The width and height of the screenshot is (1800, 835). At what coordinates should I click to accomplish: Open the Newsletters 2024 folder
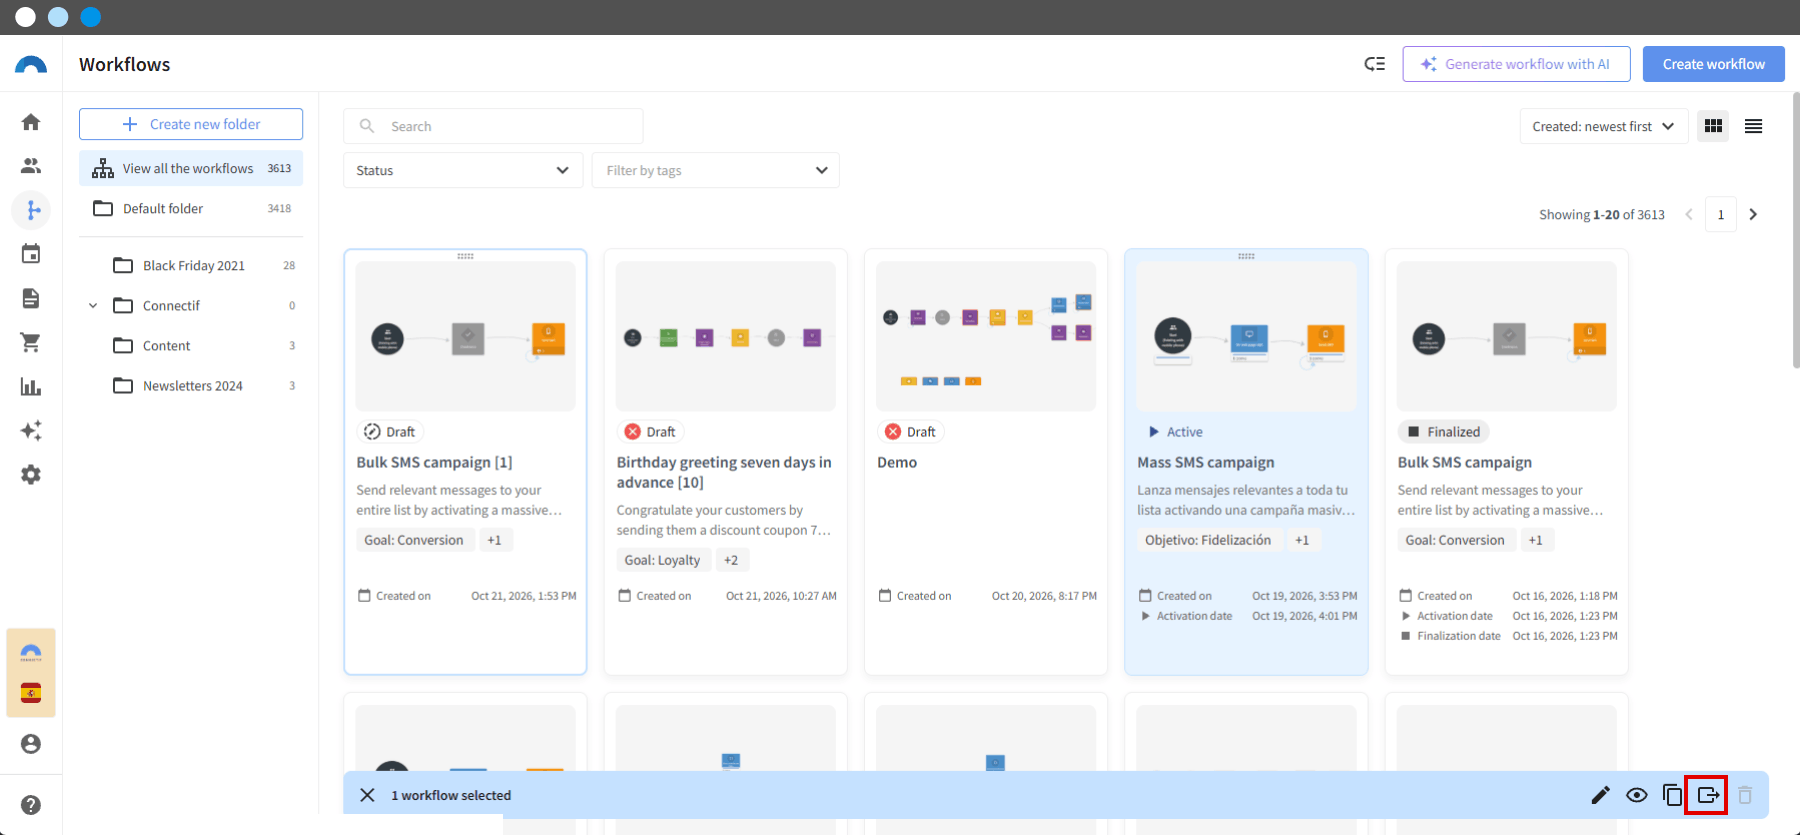[204, 385]
